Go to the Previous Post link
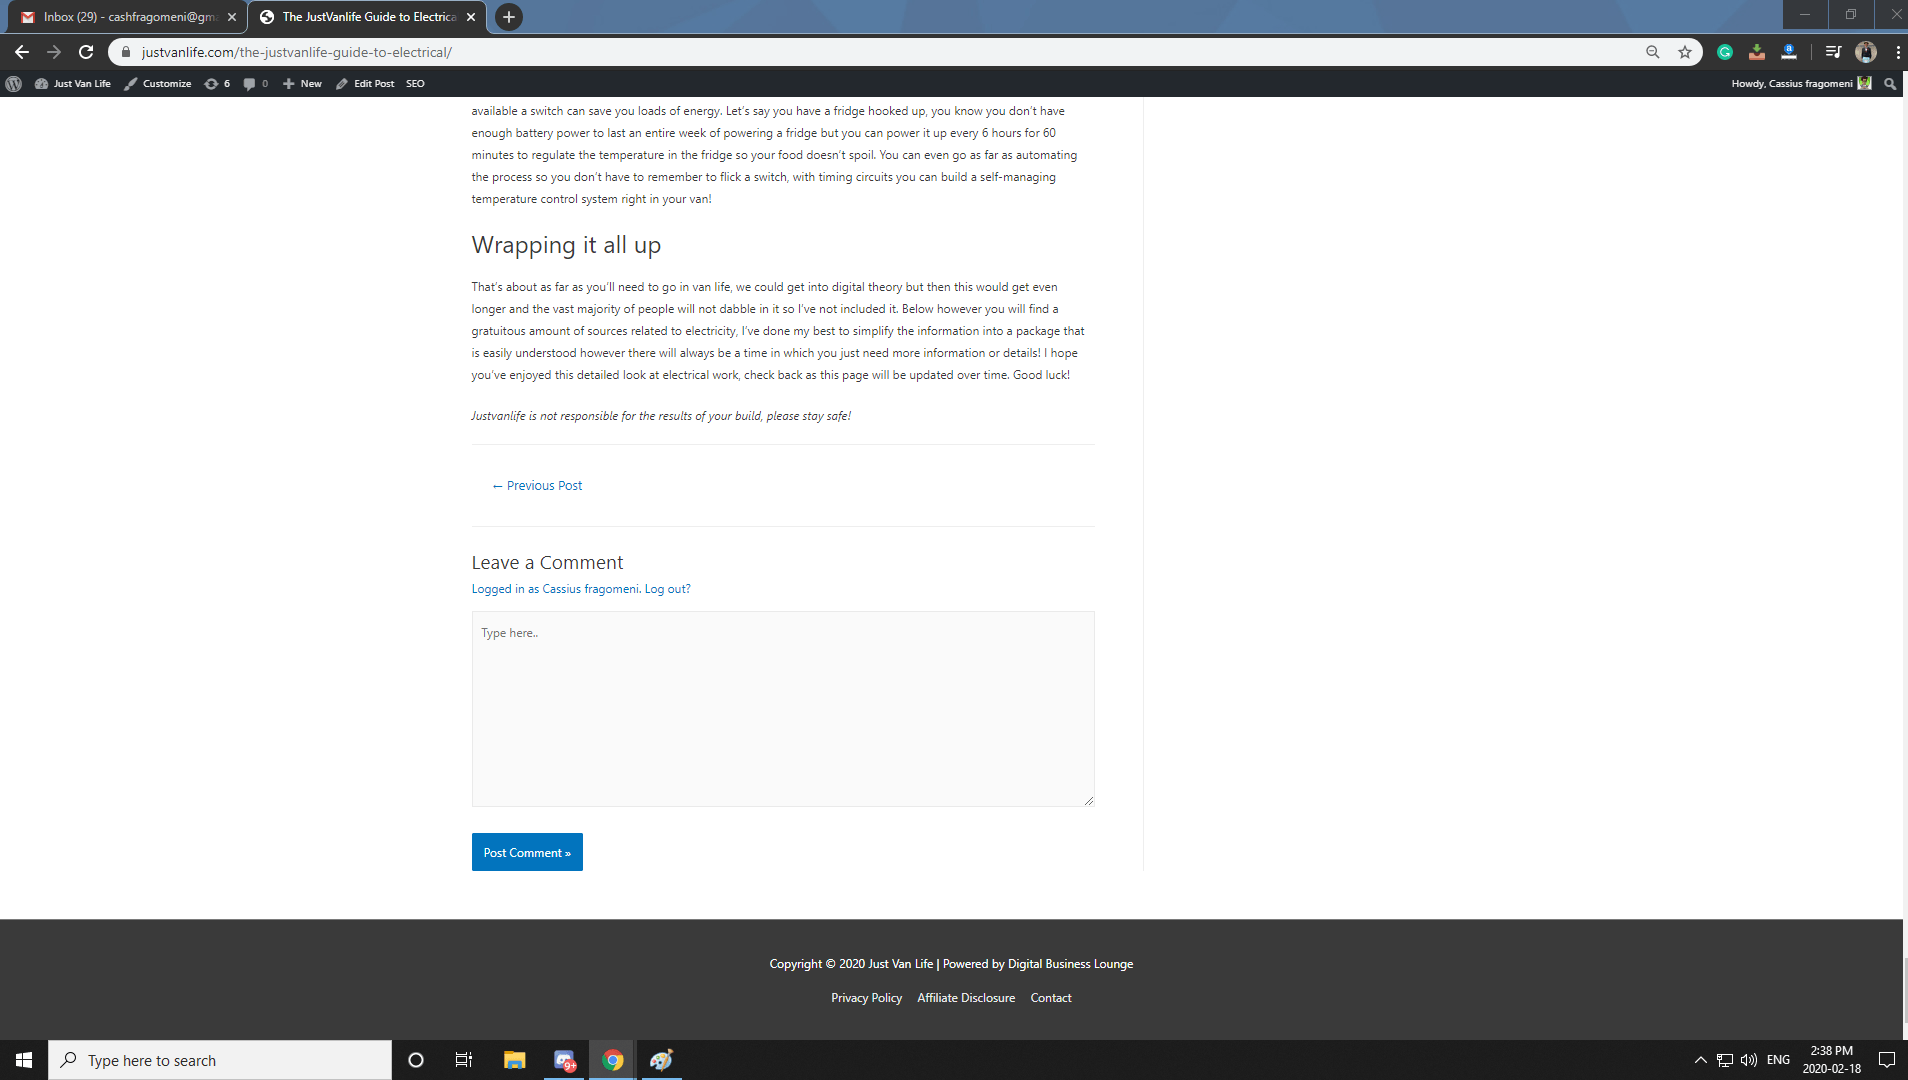1908x1080 pixels. [537, 486]
